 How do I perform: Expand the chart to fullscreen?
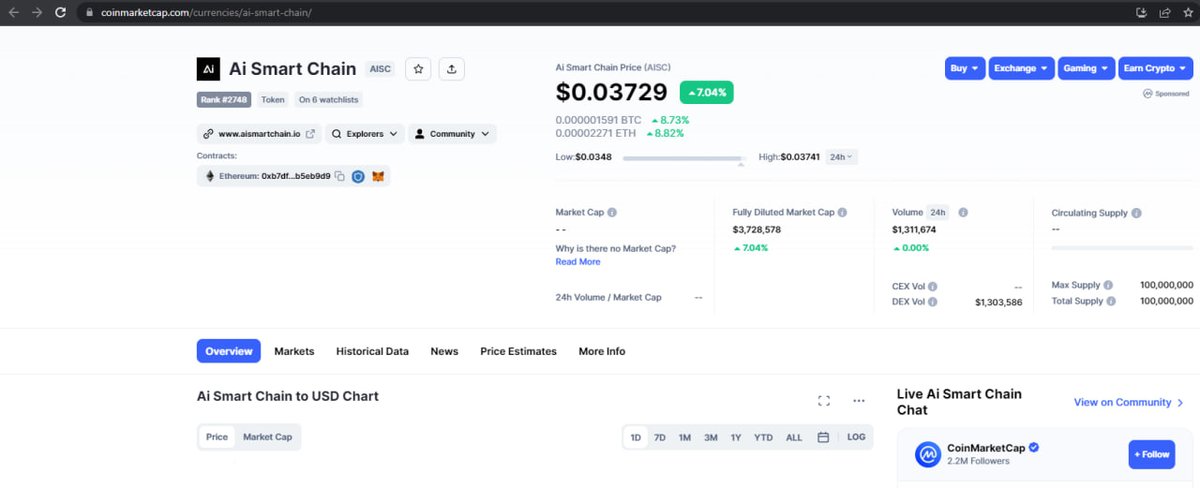pyautogui.click(x=824, y=400)
